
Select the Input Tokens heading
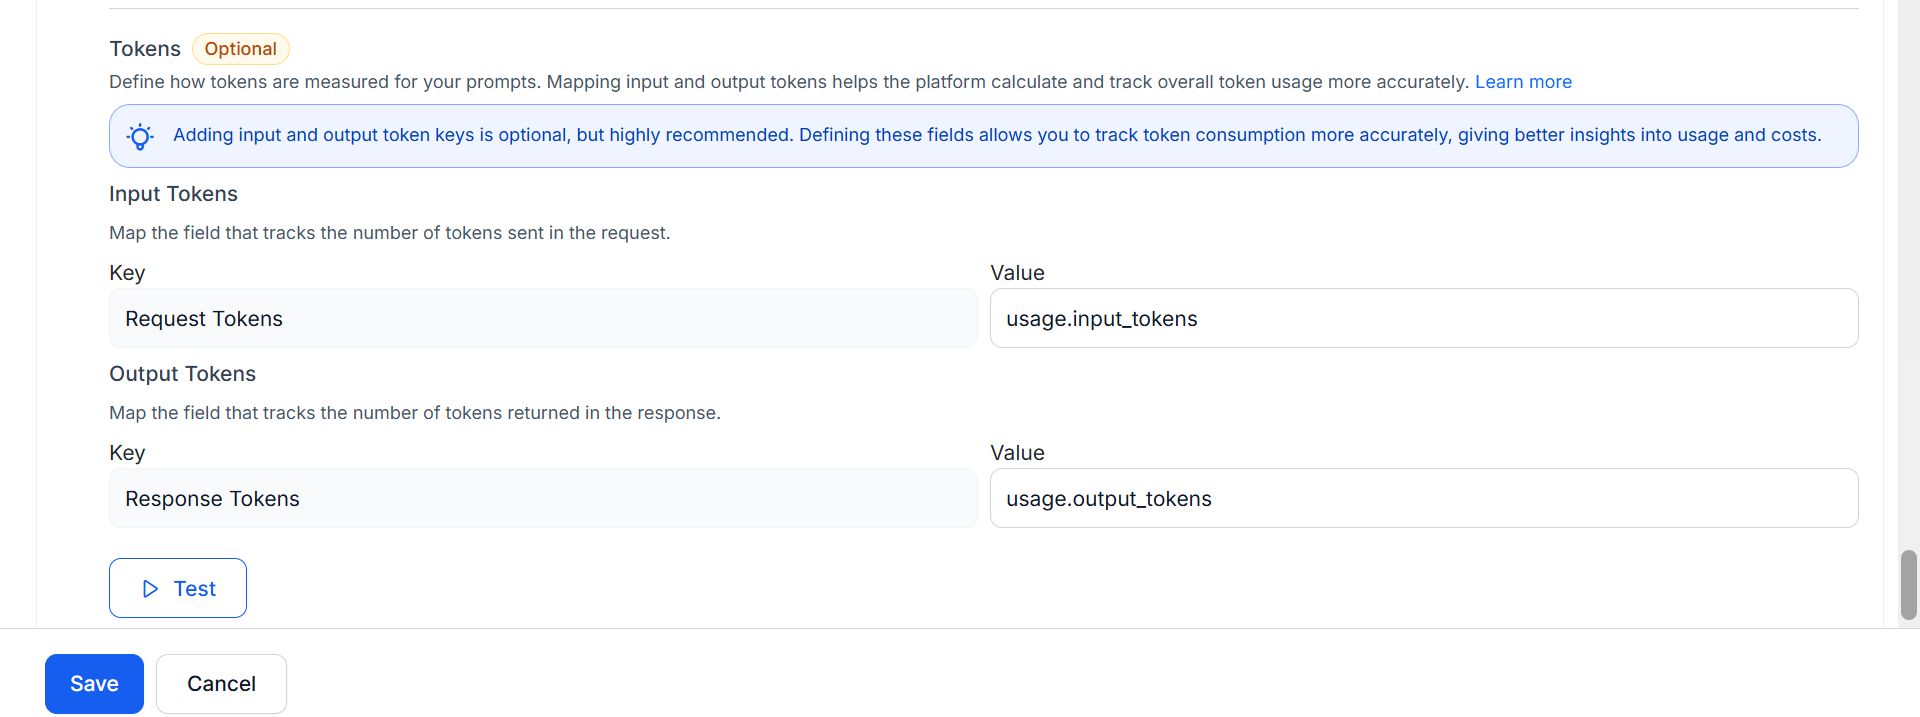tap(173, 194)
